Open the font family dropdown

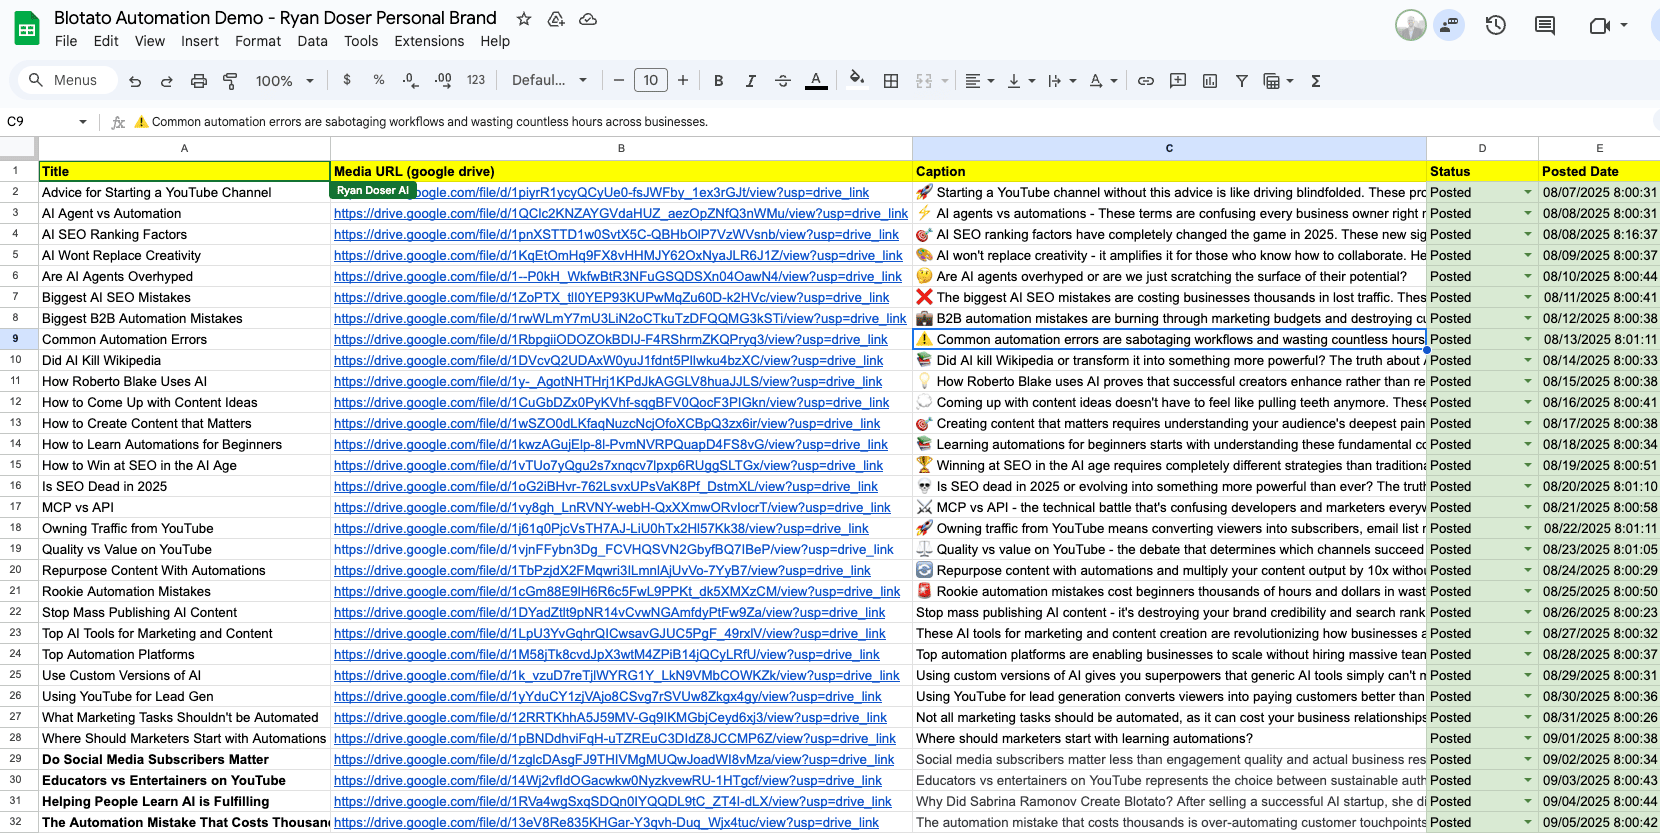coord(549,81)
